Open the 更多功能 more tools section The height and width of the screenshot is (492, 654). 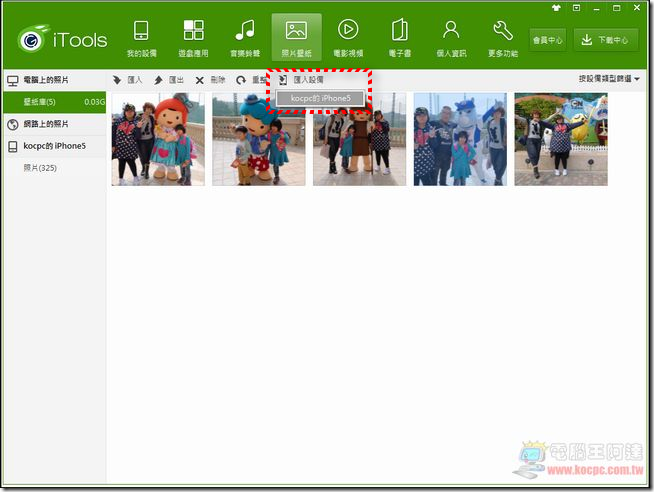point(503,39)
